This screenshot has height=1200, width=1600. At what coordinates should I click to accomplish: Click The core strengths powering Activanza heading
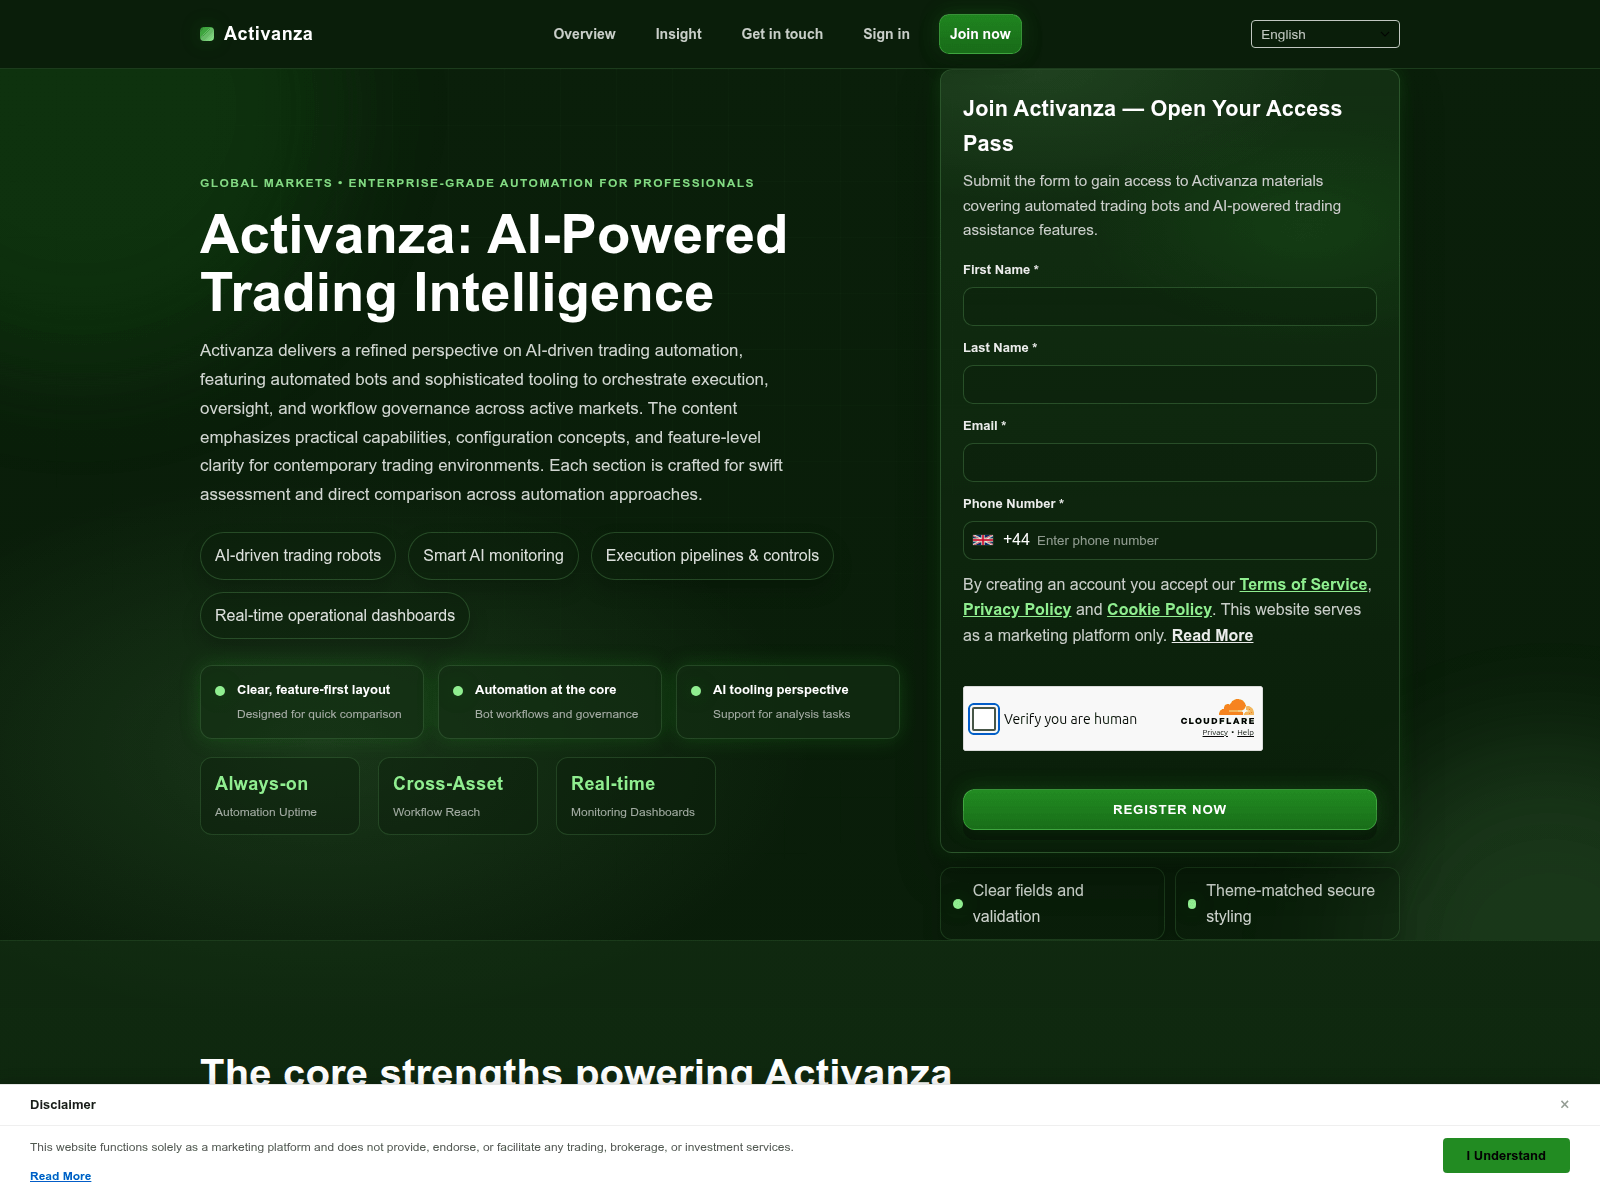(576, 1071)
